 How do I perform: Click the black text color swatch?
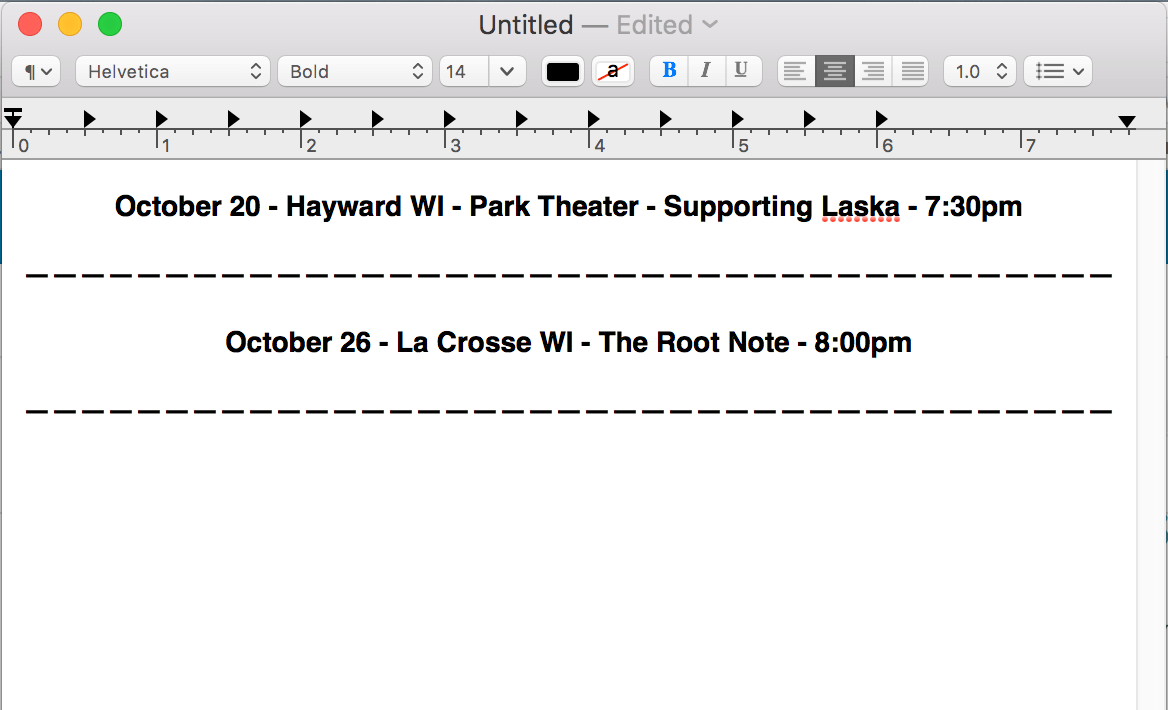563,71
